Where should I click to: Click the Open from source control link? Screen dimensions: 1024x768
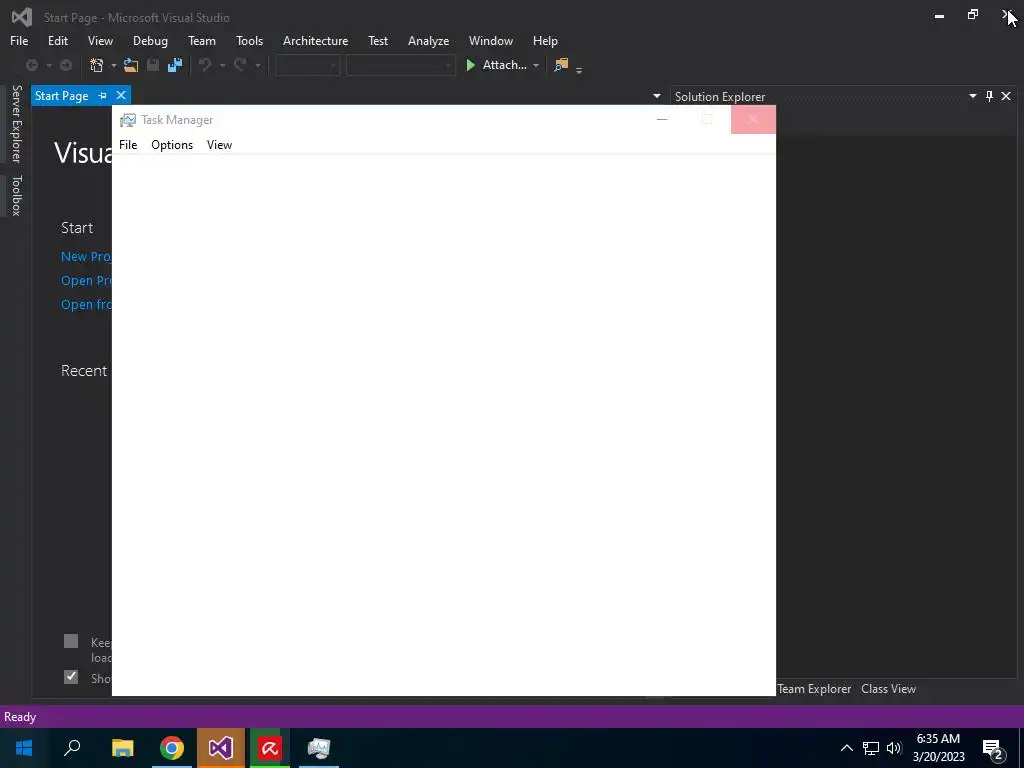point(86,305)
